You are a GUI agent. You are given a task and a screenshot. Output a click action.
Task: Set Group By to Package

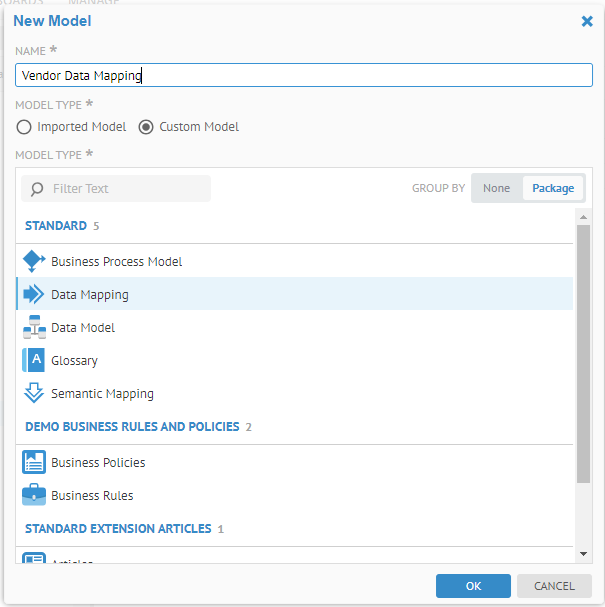point(552,188)
